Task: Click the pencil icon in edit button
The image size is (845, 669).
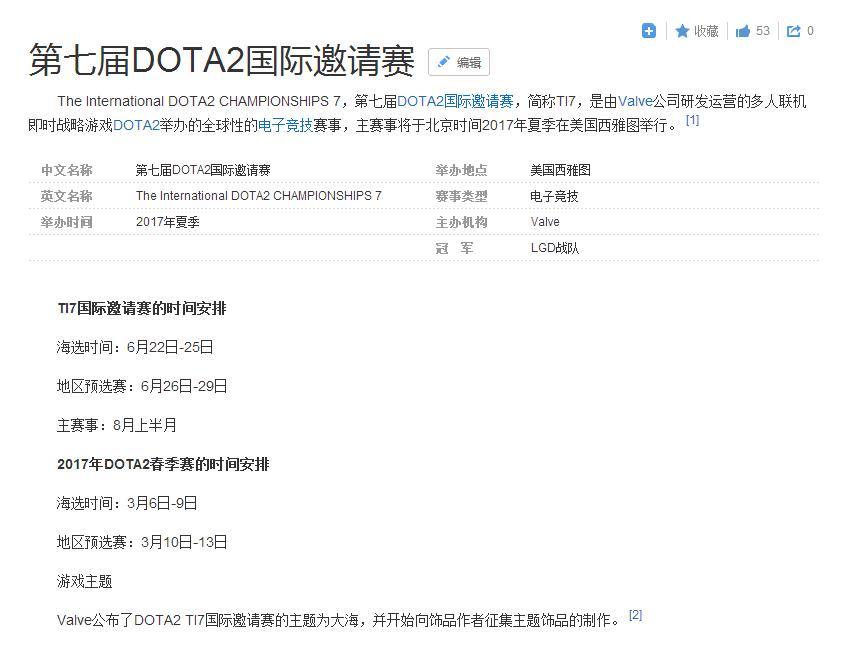Action: tap(443, 62)
